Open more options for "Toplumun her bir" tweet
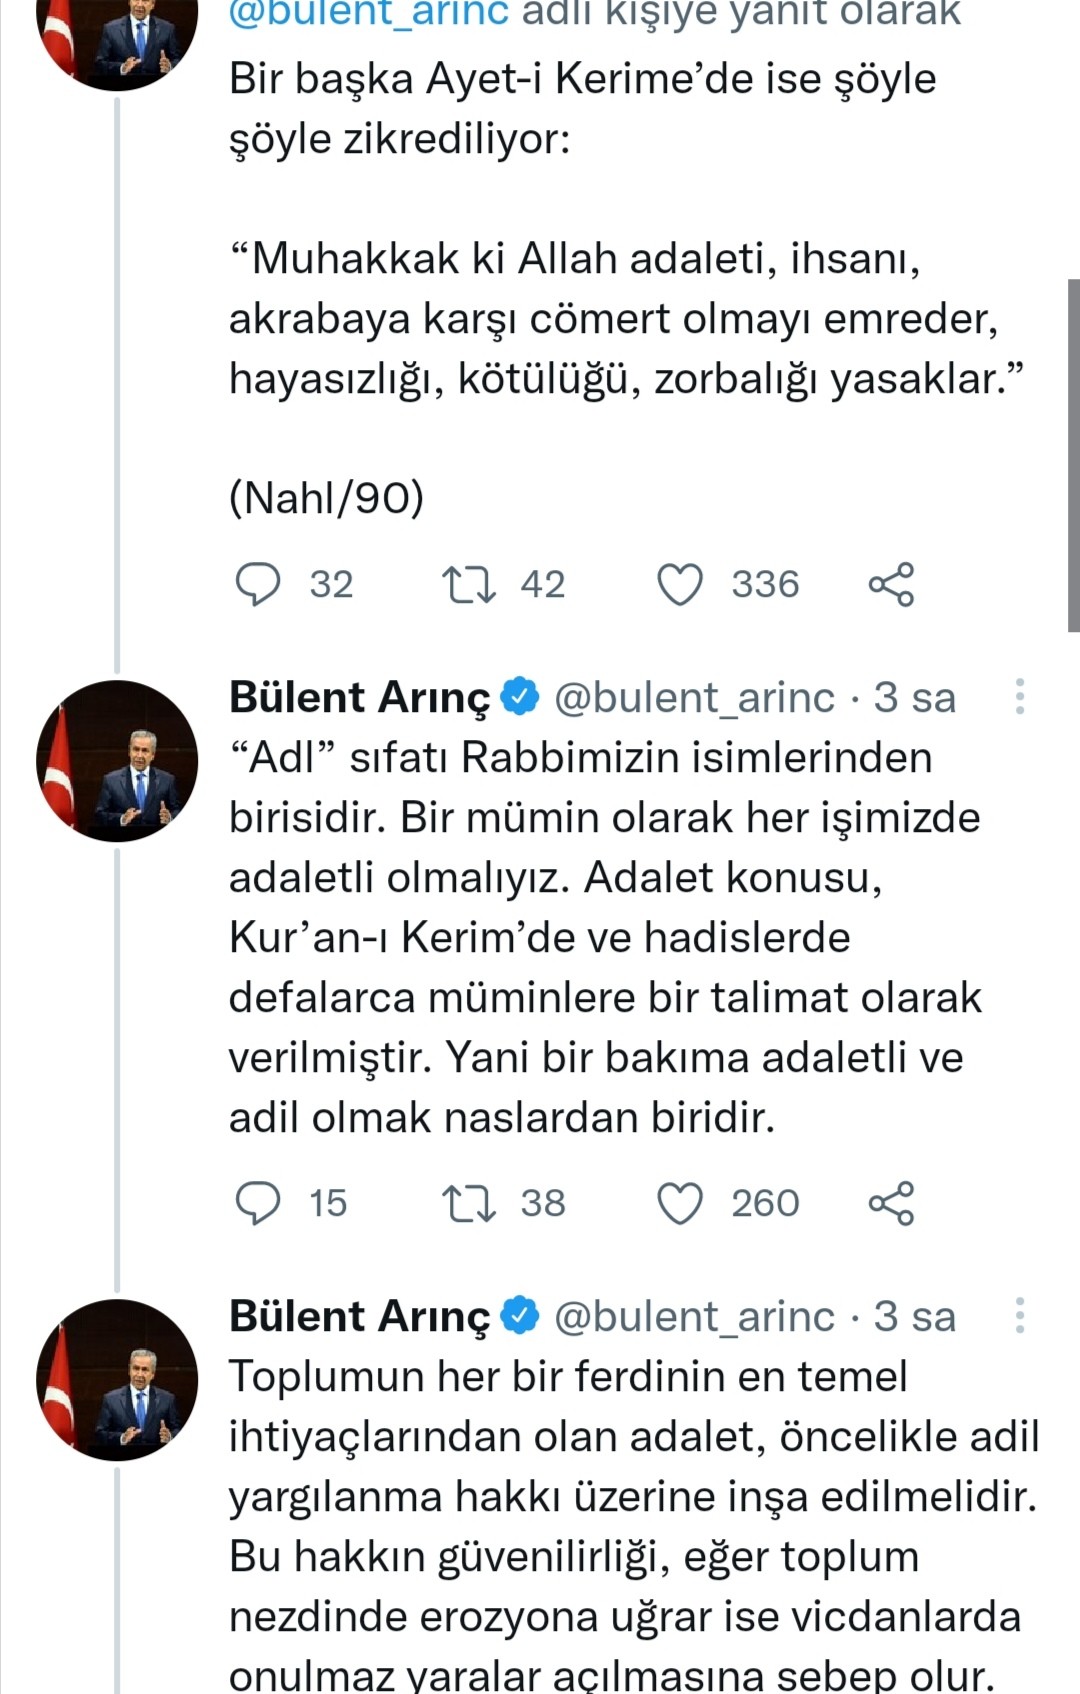Screen dimensions: 1080x1694 [x=1019, y=1316]
